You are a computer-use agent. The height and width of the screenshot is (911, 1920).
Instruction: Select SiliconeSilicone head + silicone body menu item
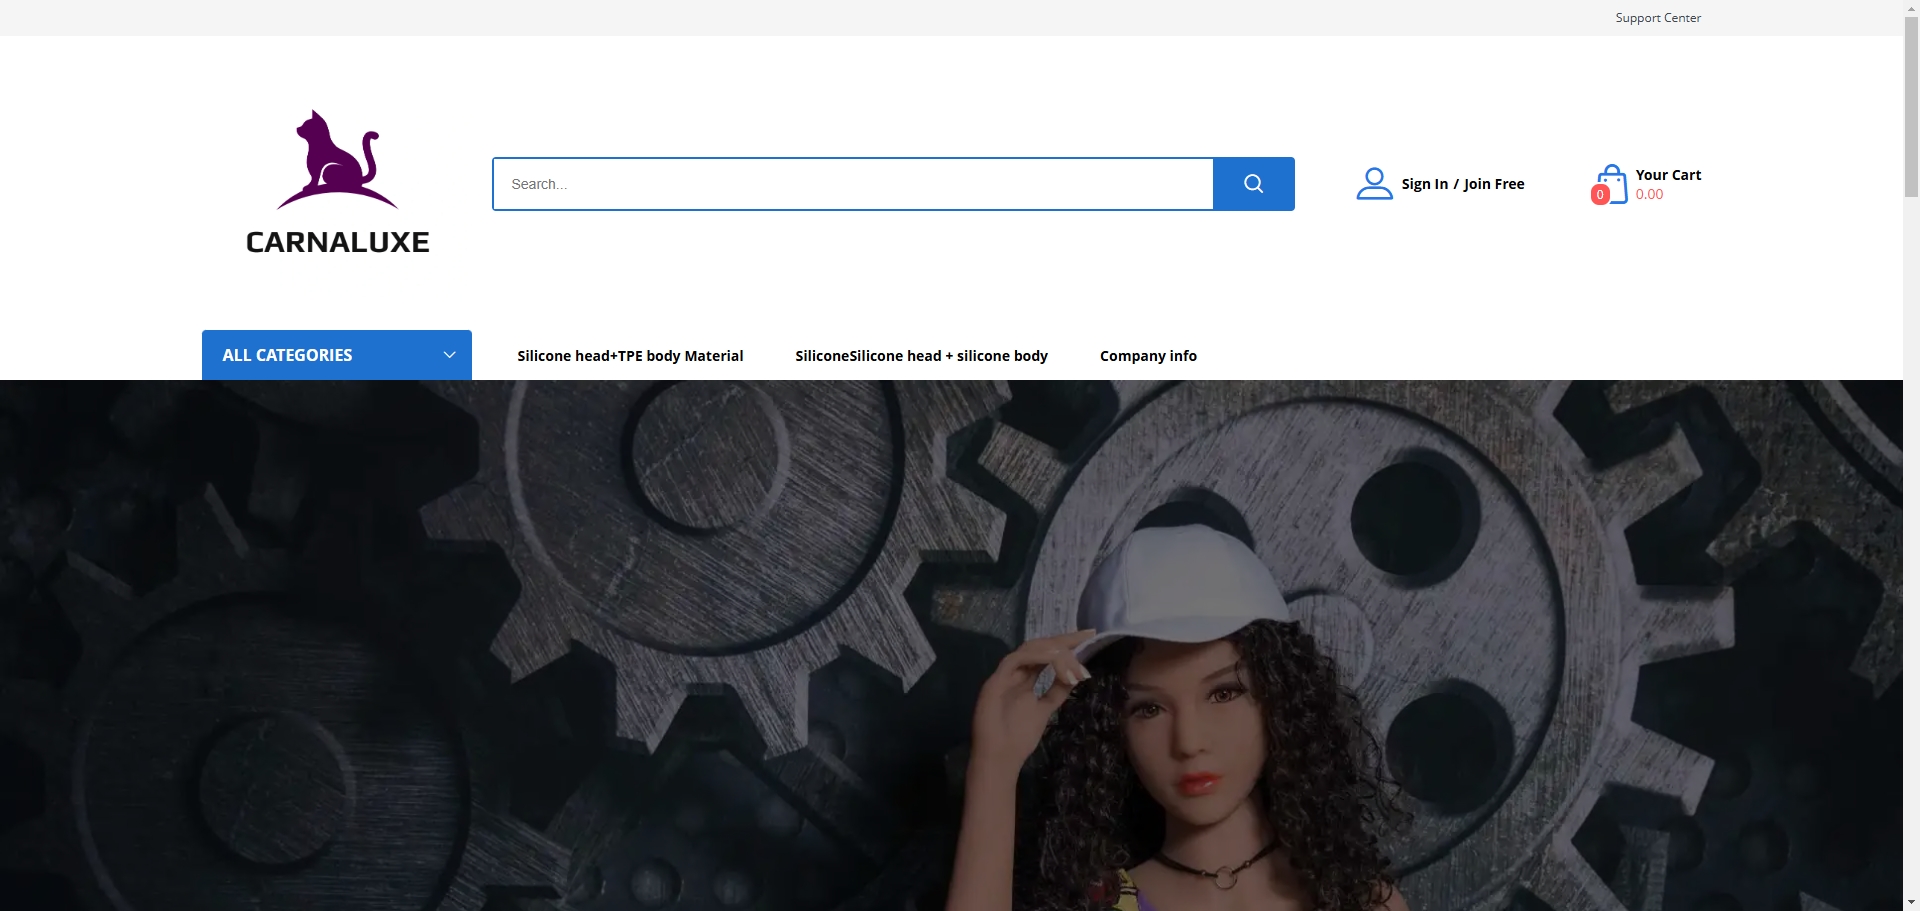click(921, 356)
